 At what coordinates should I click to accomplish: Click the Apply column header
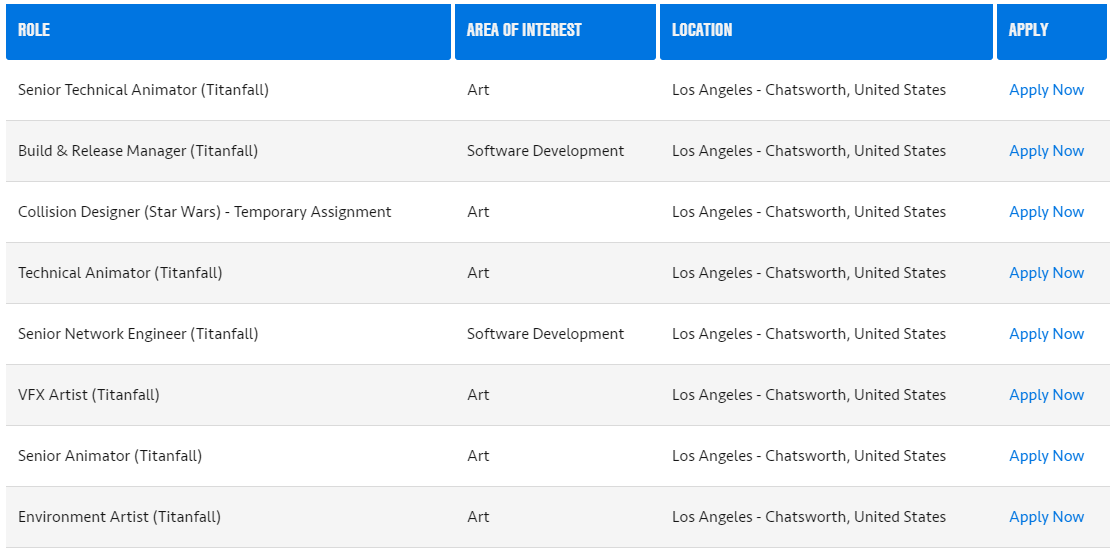[1028, 30]
